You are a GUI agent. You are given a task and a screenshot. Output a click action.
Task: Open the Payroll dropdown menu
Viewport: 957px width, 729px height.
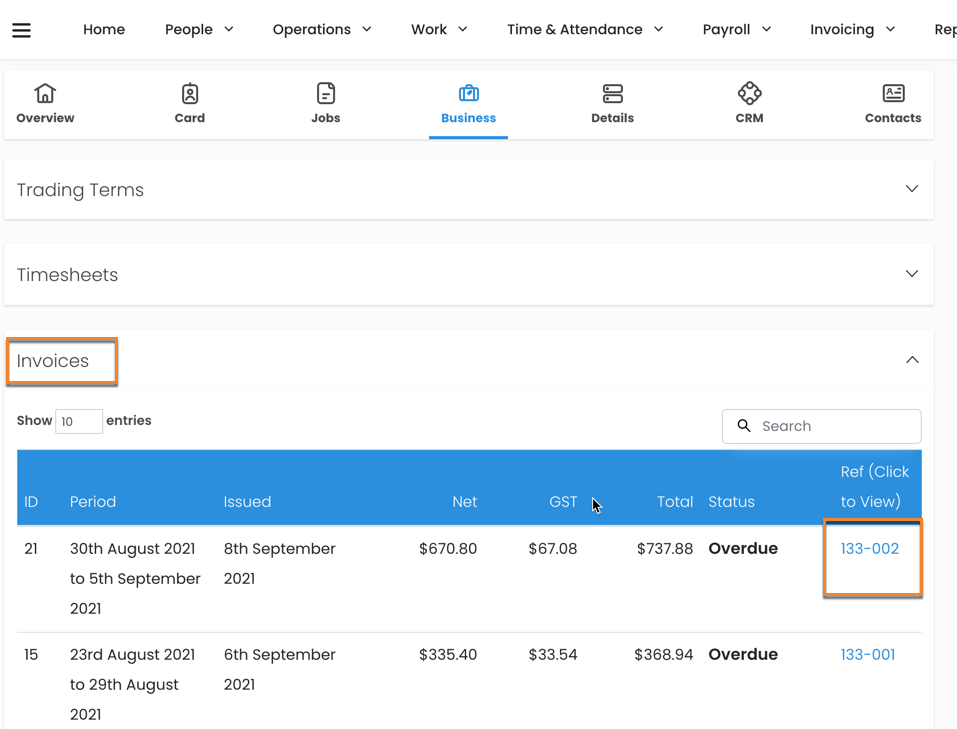pyautogui.click(x=736, y=30)
